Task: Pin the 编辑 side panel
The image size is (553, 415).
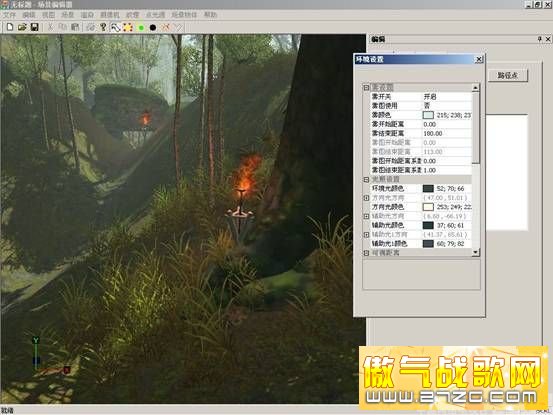Action: coord(540,39)
